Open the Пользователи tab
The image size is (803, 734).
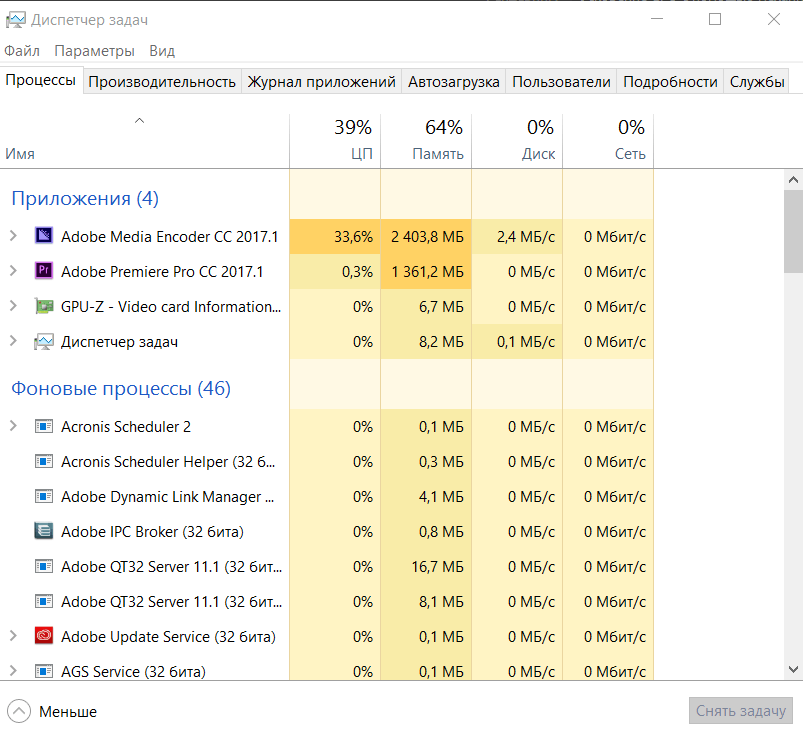(x=561, y=82)
